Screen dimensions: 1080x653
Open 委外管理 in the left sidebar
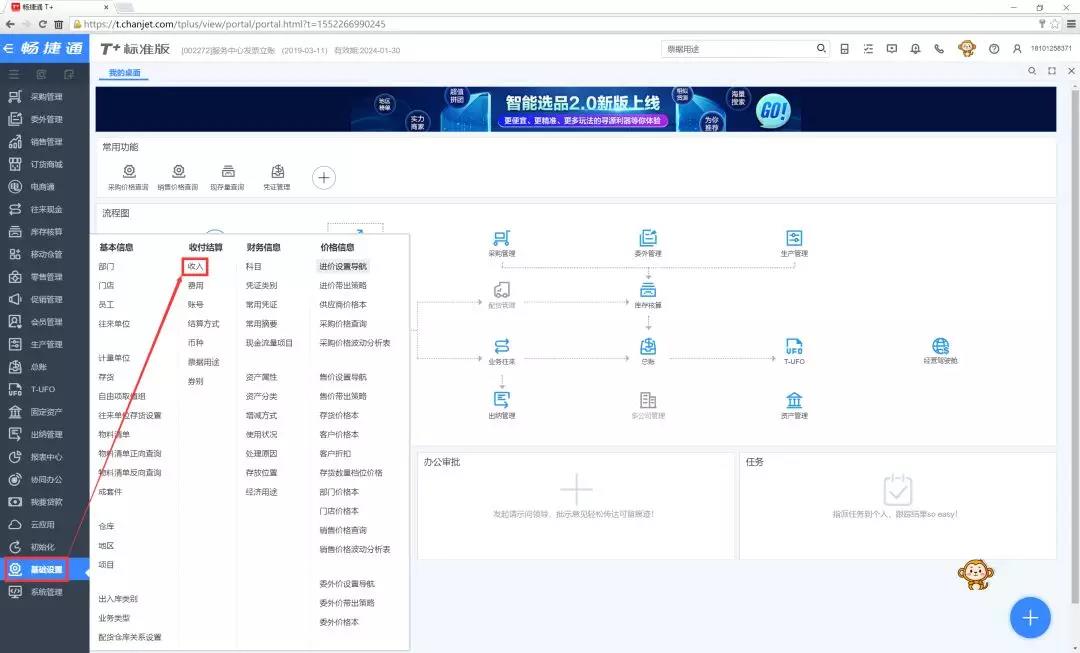tap(45, 120)
